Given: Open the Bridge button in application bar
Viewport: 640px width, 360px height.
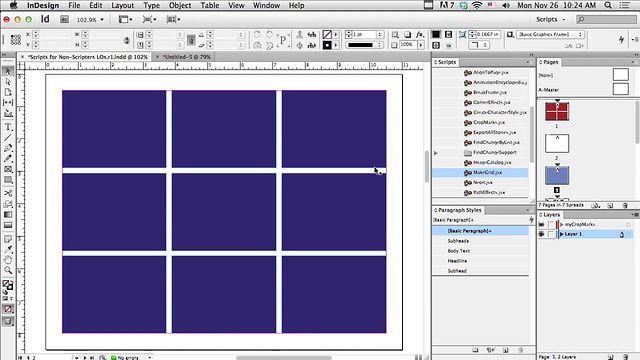Looking at the screenshot, I should pyautogui.click(x=64, y=19).
